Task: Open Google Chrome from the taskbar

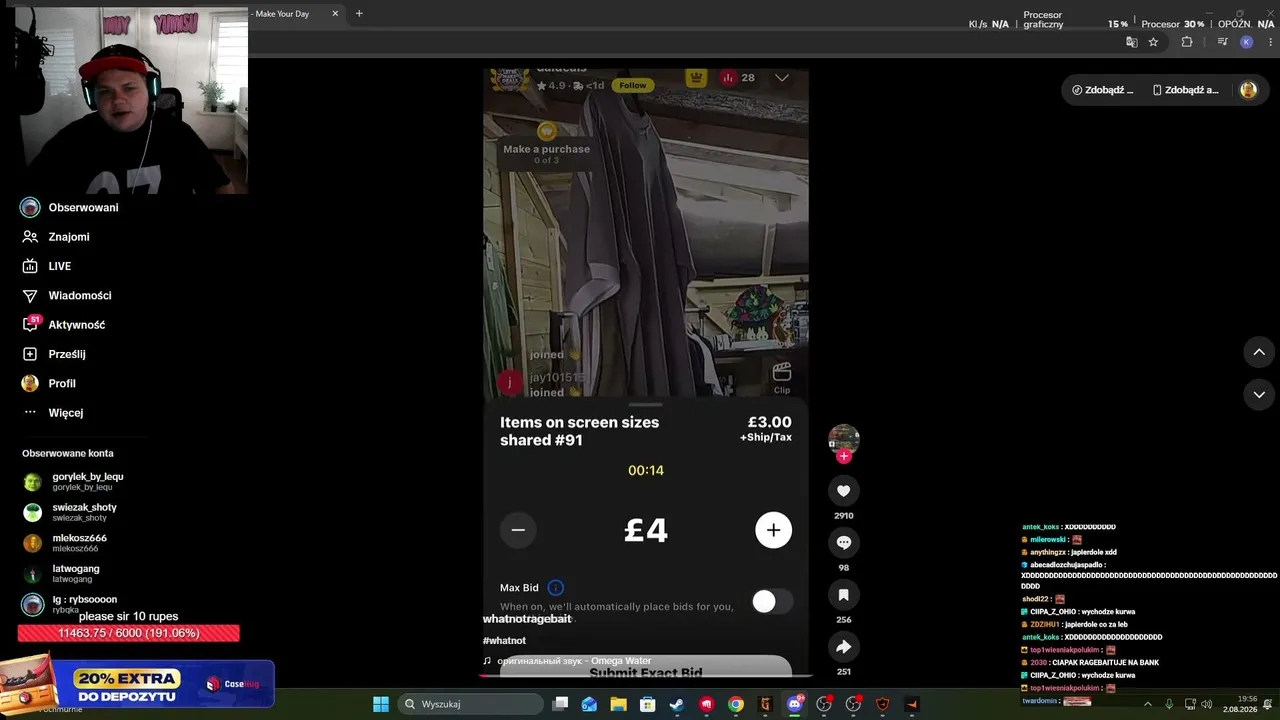Action: point(736,704)
